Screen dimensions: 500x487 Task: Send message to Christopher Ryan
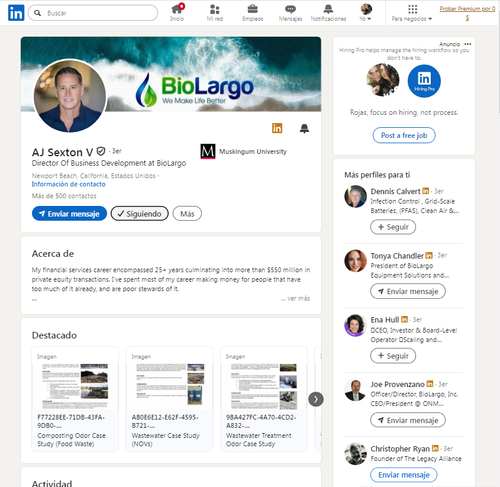pyautogui.click(x=404, y=475)
